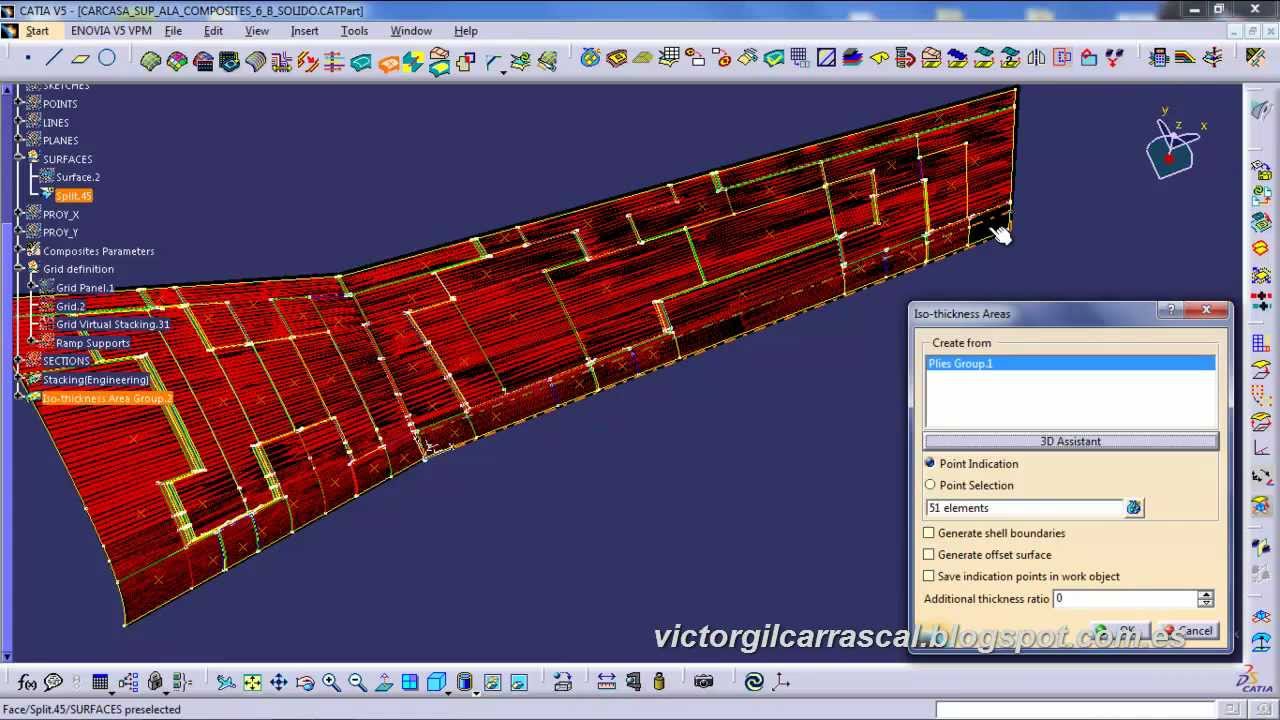
Task: Open the Window menu
Action: coord(411,31)
